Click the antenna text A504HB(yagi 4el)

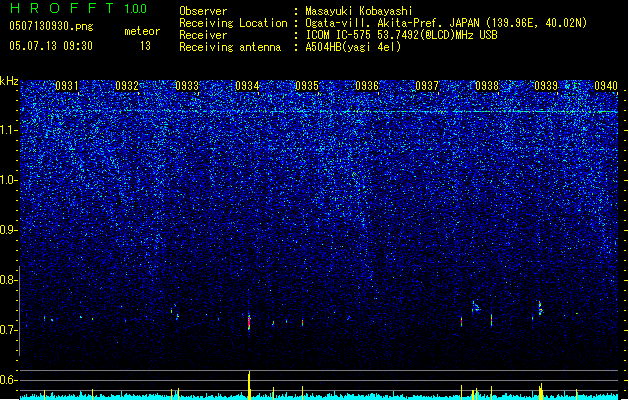[x=353, y=47]
